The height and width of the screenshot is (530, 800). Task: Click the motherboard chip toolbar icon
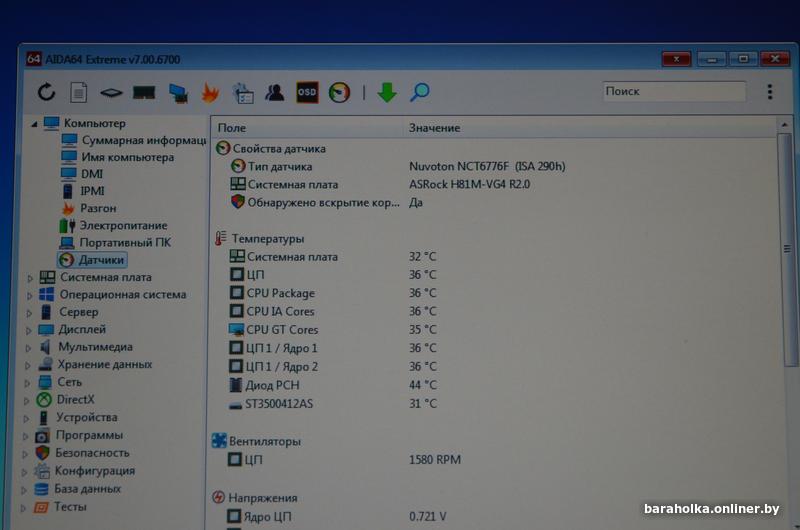click(111, 93)
